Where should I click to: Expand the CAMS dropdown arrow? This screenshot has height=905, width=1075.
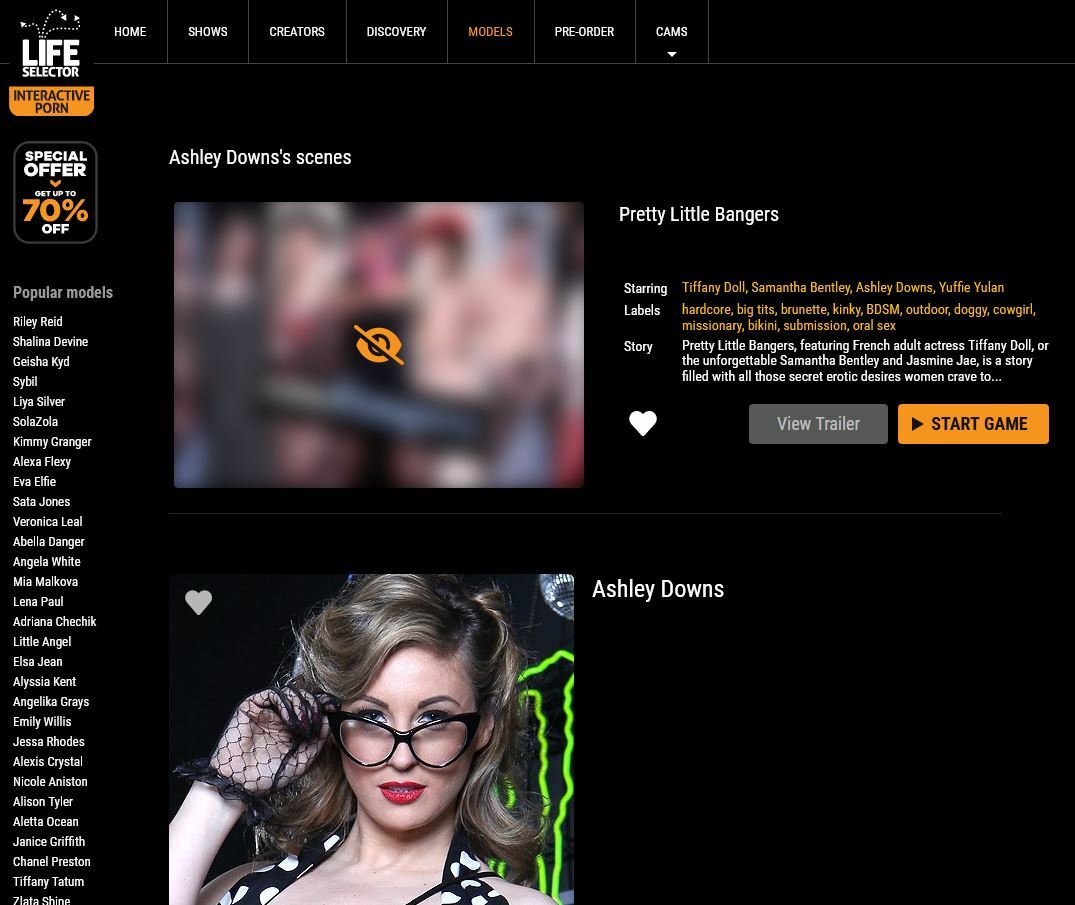(671, 54)
